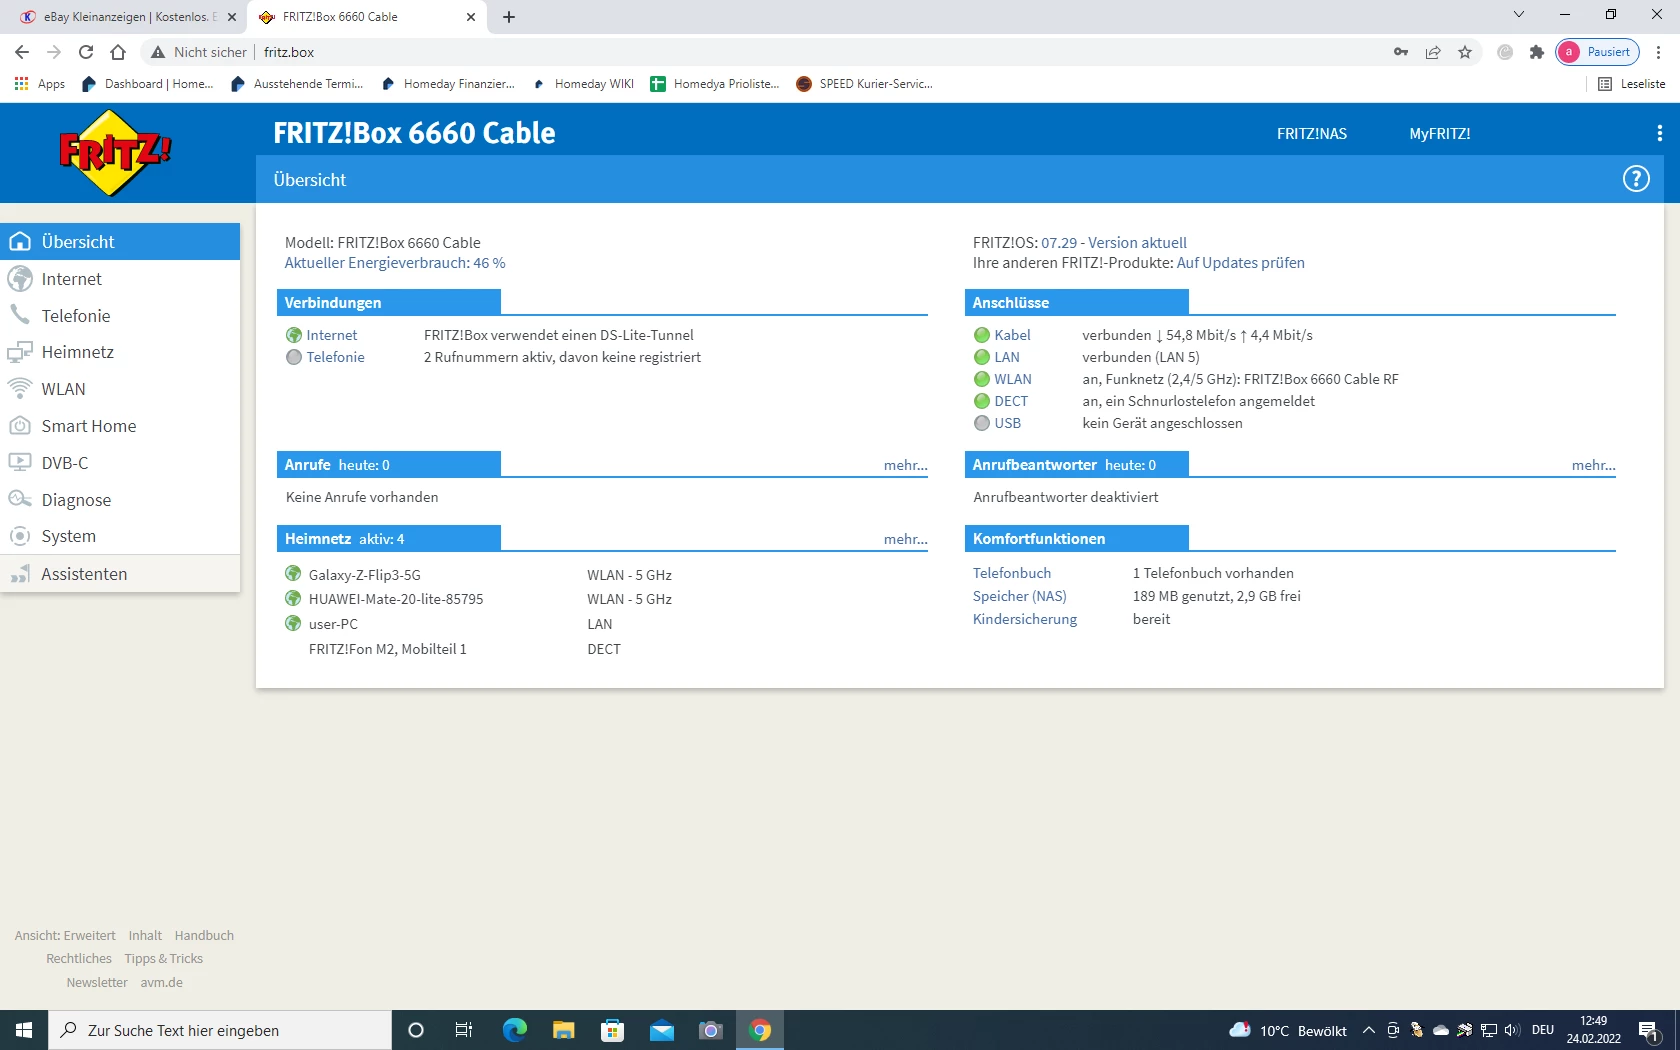Open the avm.de footer link
This screenshot has height=1050, width=1680.
tap(162, 983)
